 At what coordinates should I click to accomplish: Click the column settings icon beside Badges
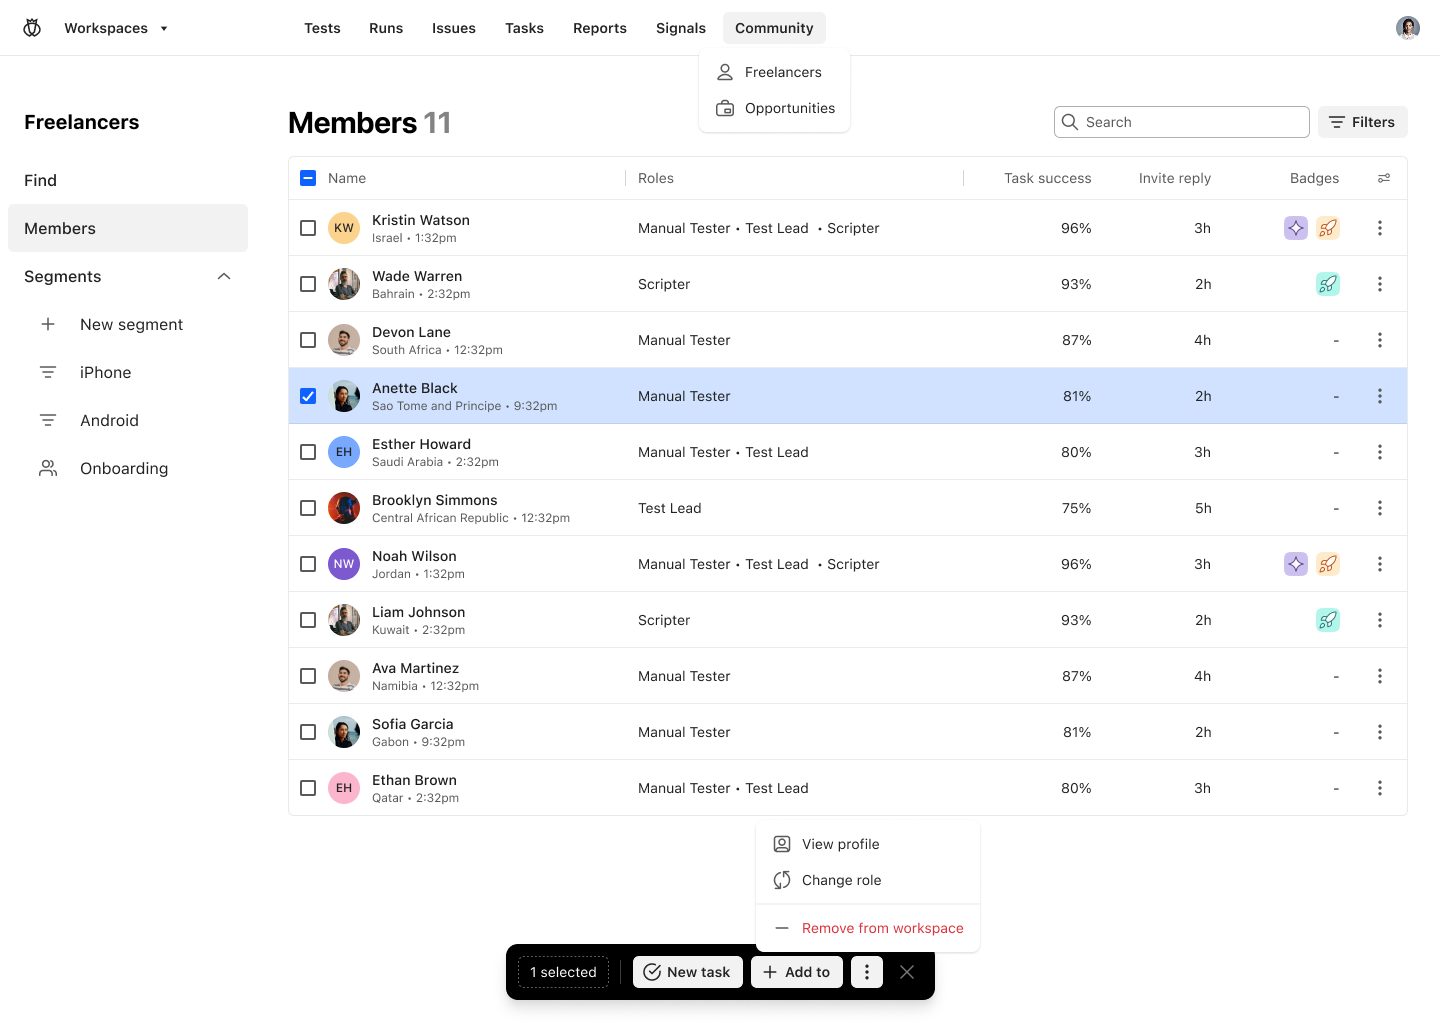(x=1384, y=177)
